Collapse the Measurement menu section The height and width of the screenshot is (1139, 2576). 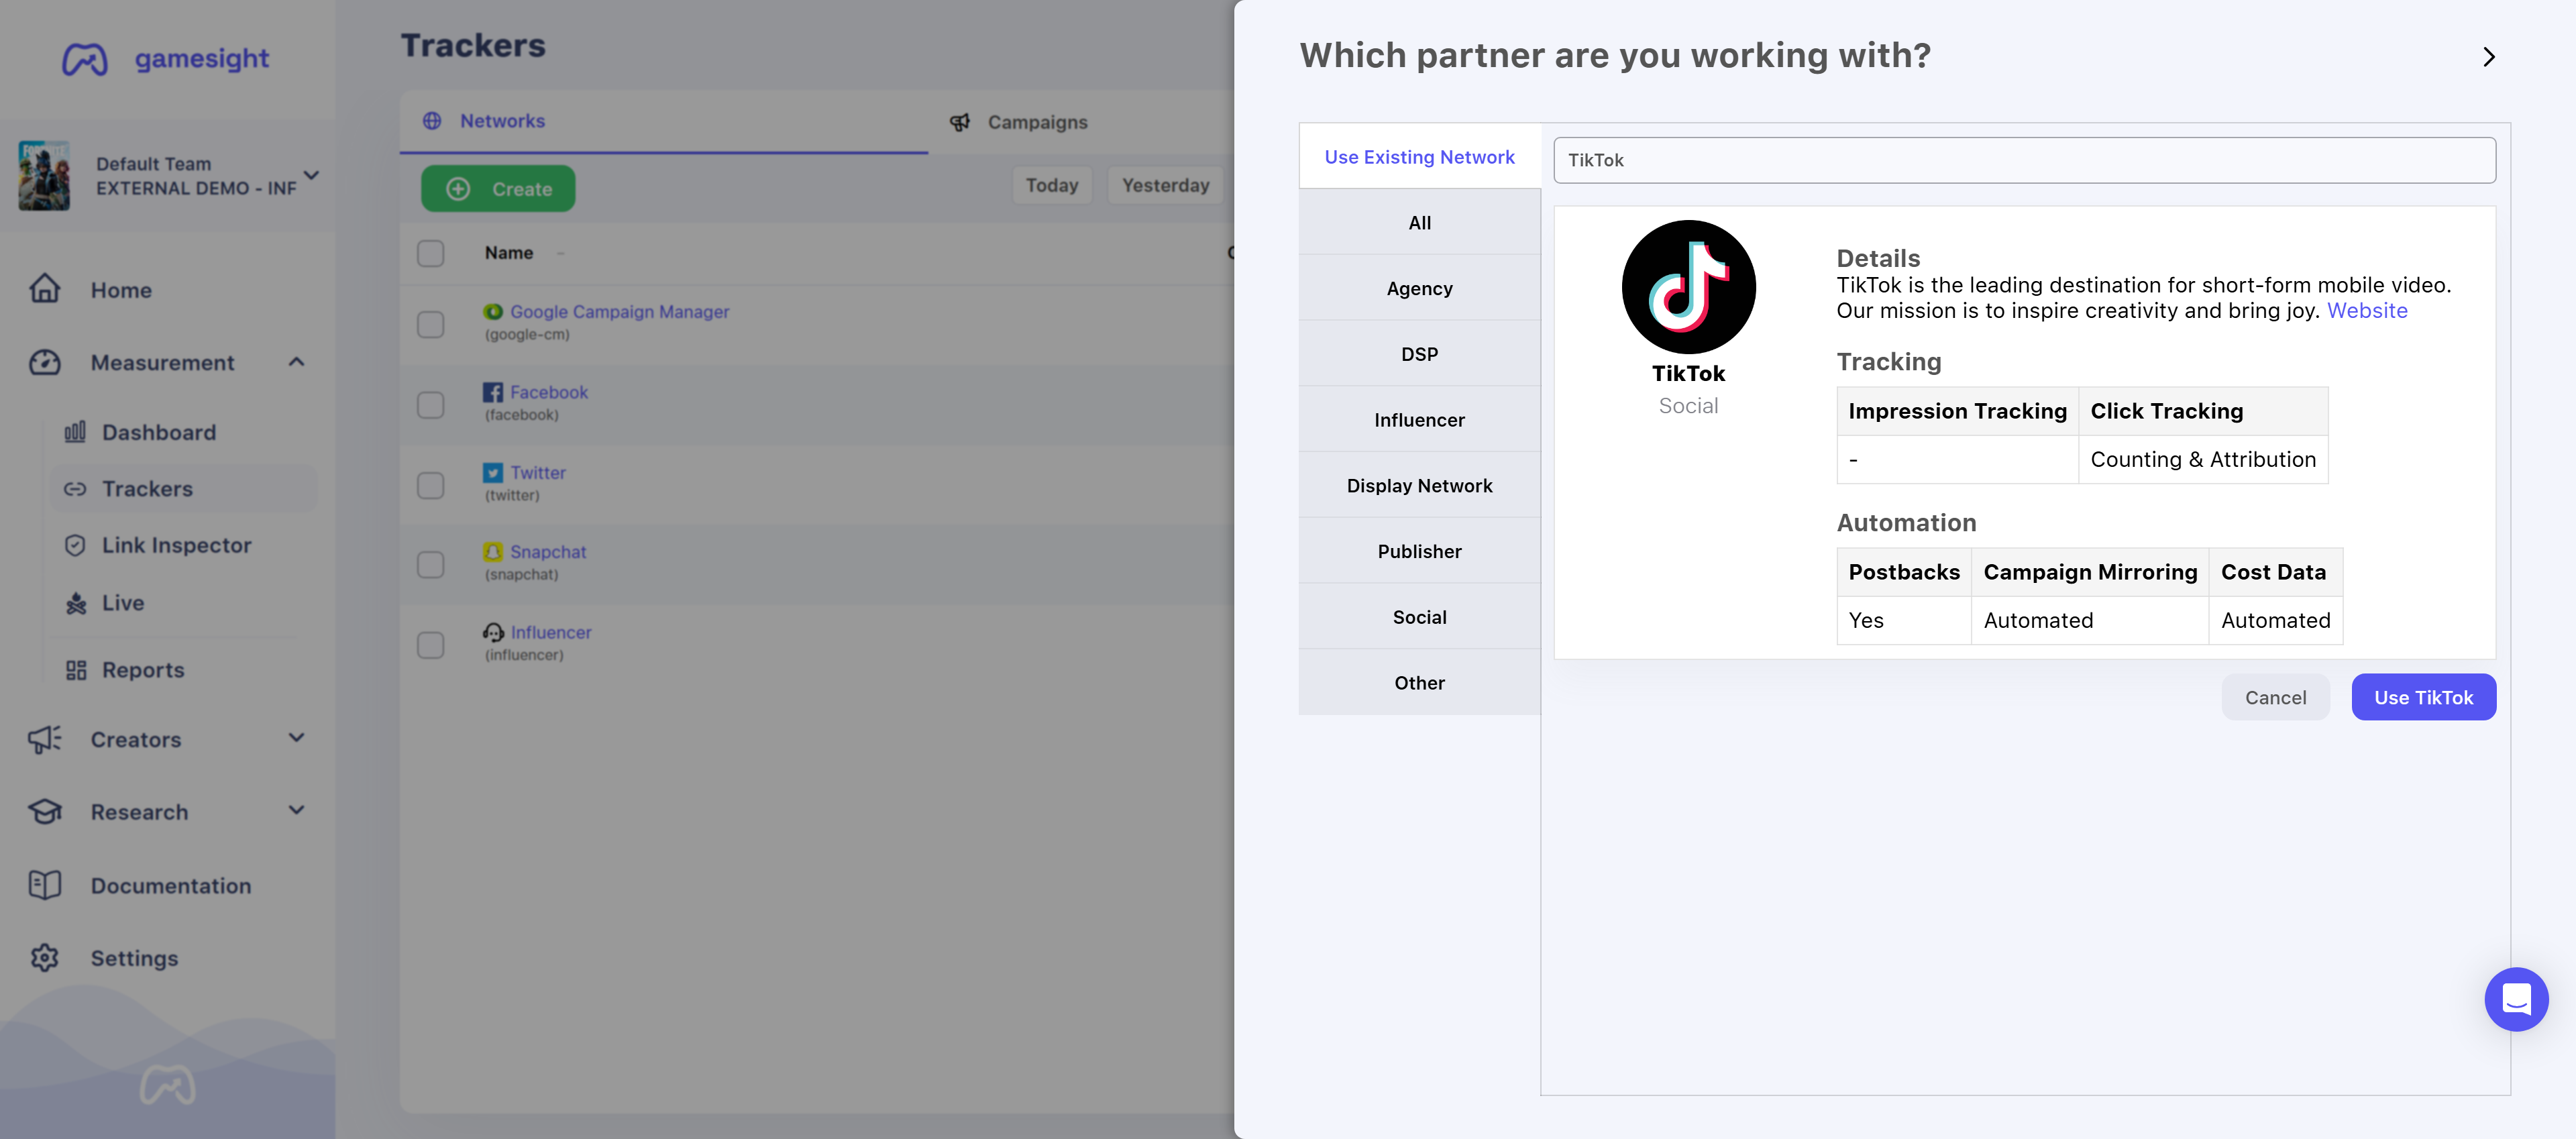pyautogui.click(x=297, y=362)
